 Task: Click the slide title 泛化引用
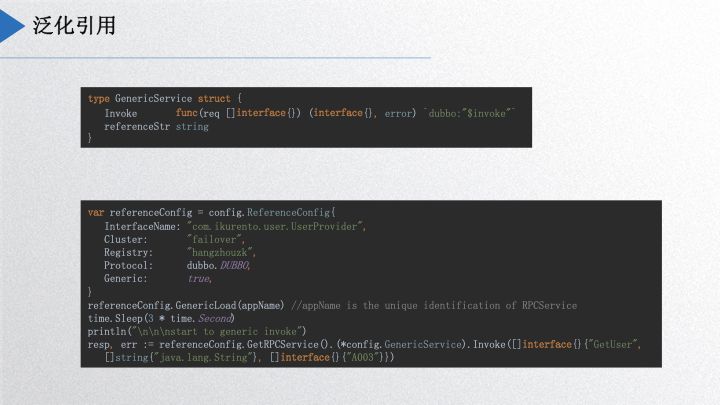[x=74, y=26]
